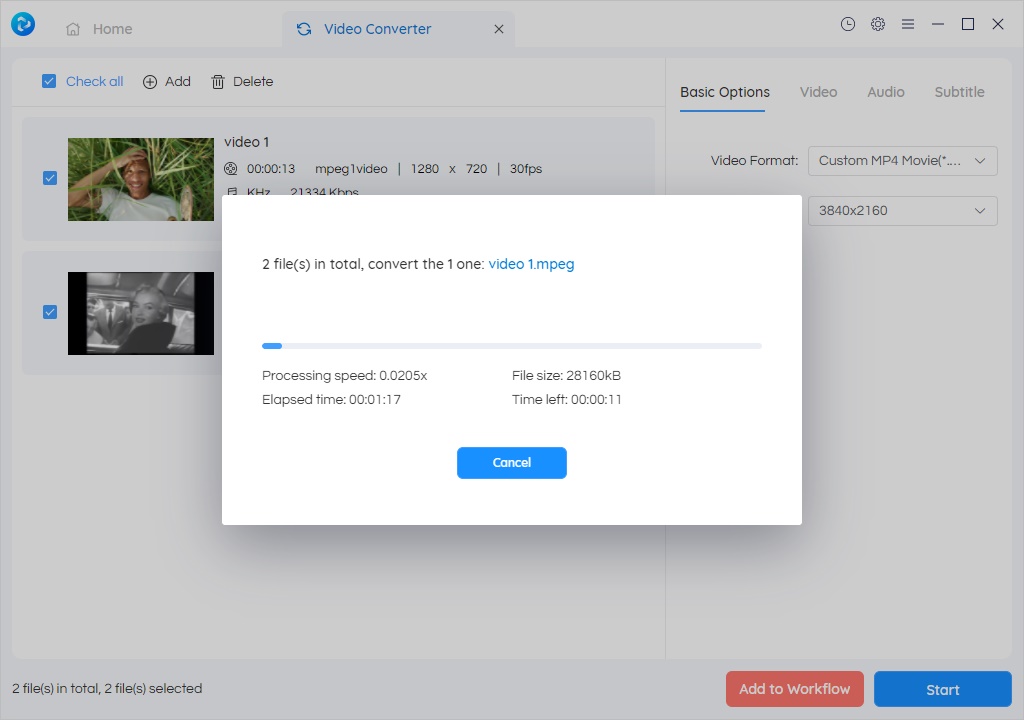Click Time left: 00:00:11 text
Screen dimensions: 1024x720
(x=567, y=399)
